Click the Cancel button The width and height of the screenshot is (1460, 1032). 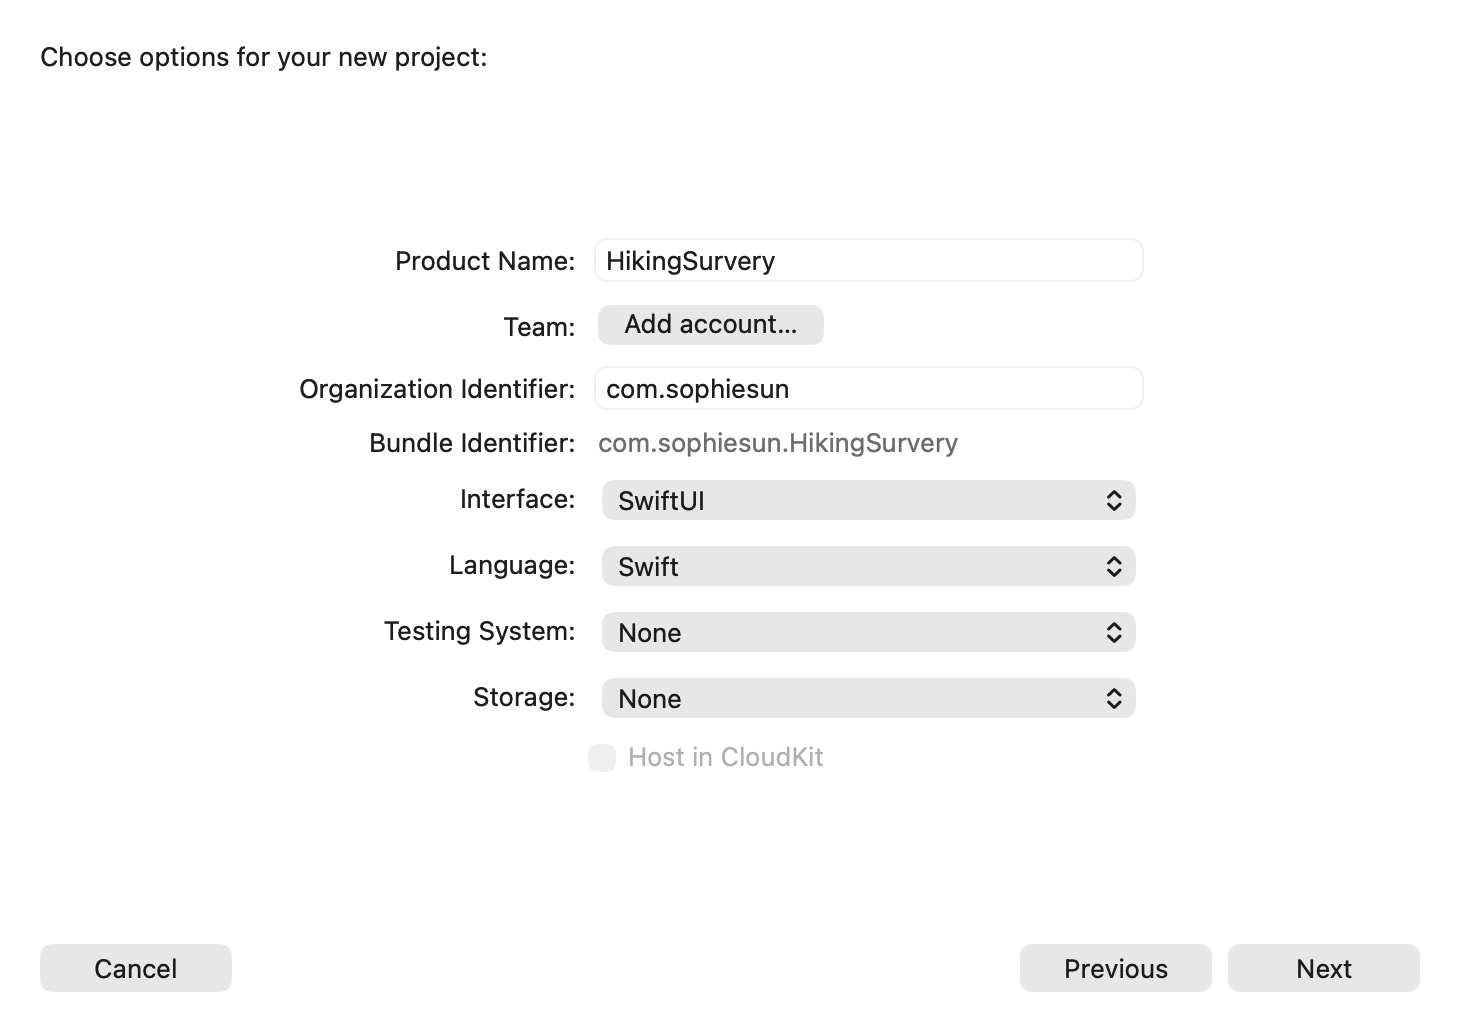[136, 968]
